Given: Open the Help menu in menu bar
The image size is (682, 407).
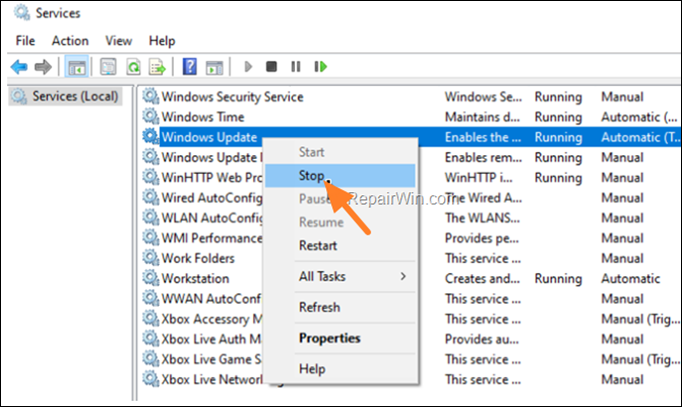Looking at the screenshot, I should 162,41.
